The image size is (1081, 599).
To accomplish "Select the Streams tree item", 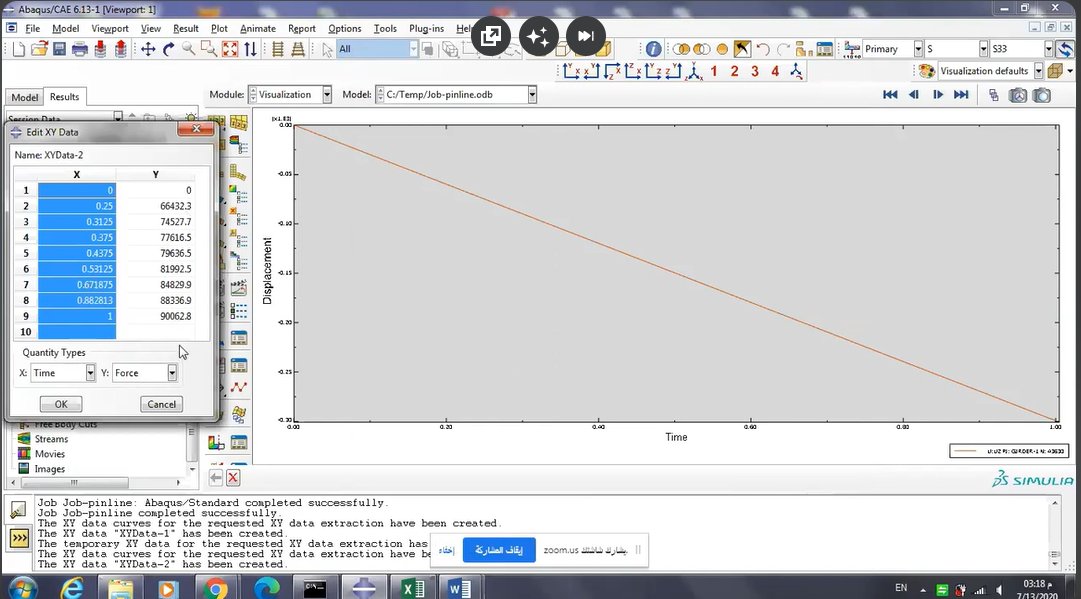I will click(x=51, y=439).
